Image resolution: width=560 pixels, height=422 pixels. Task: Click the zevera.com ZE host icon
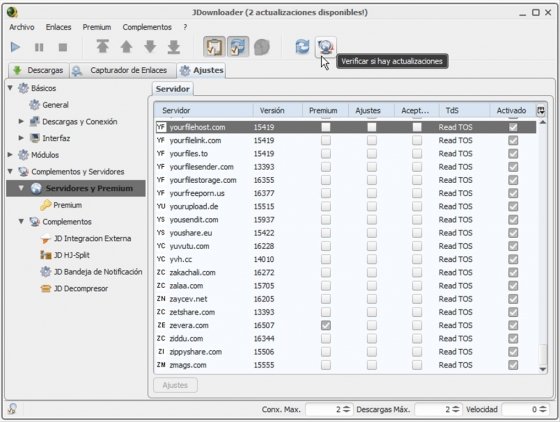coord(161,325)
